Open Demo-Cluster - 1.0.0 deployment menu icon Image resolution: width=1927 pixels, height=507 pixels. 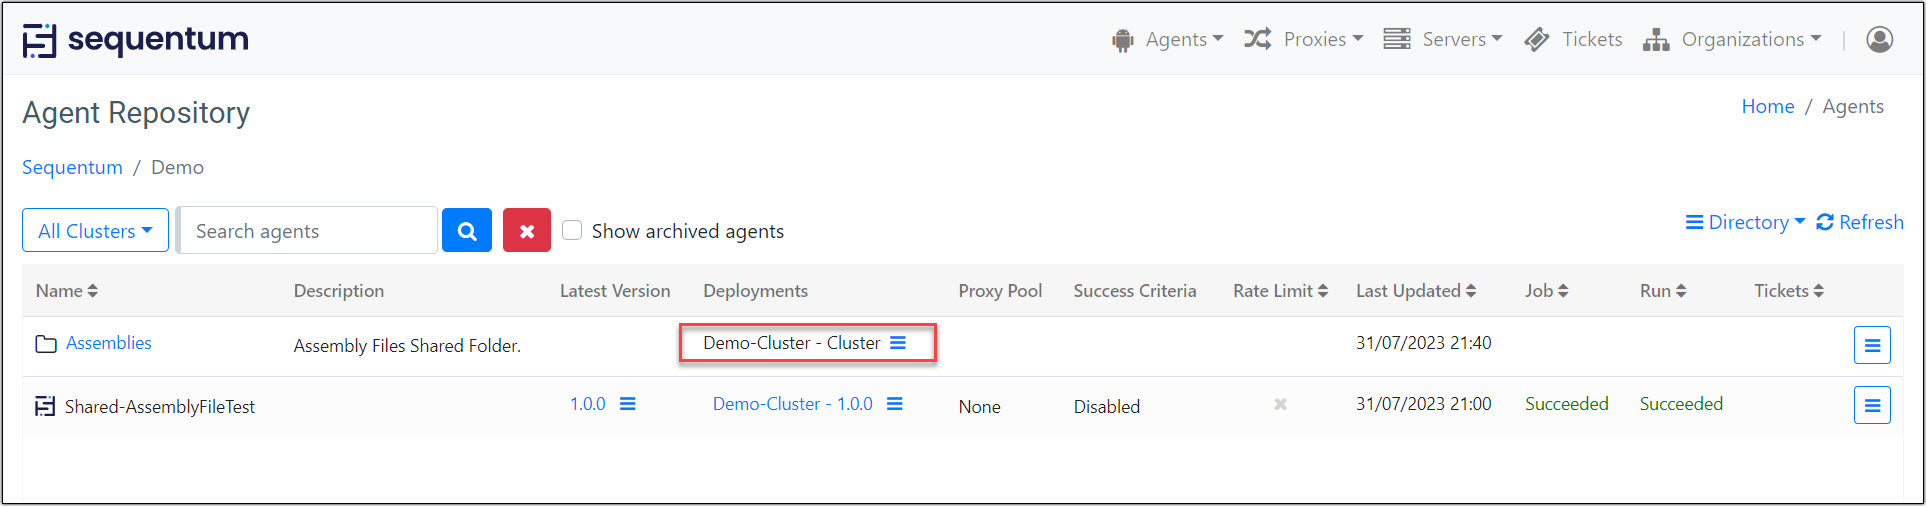[894, 404]
